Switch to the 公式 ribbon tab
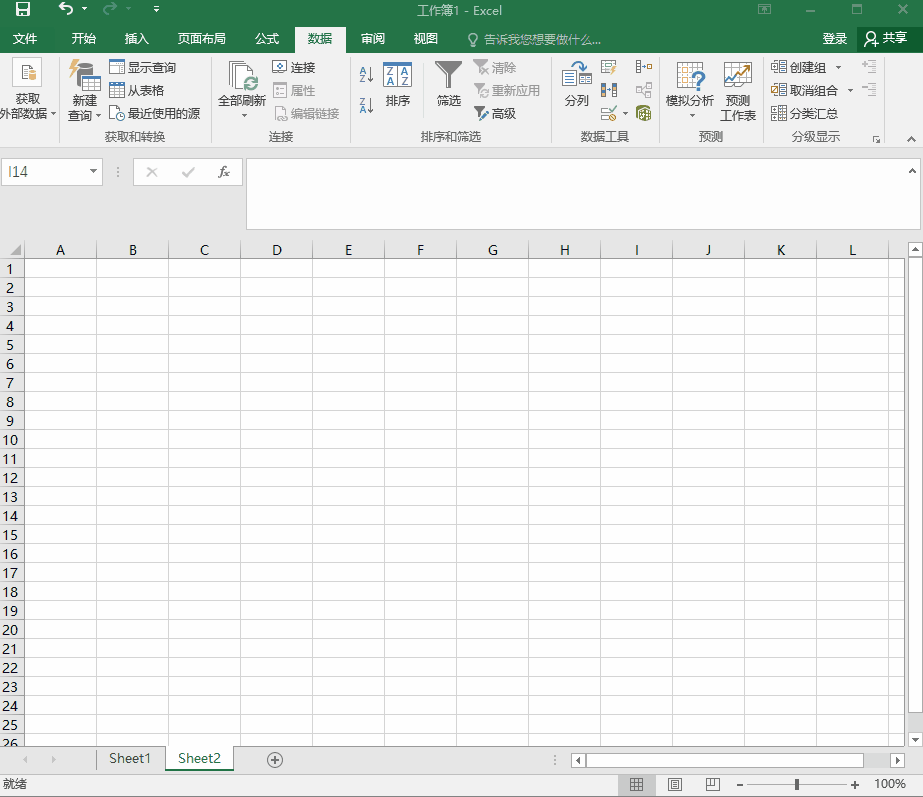923x797 pixels. click(267, 39)
